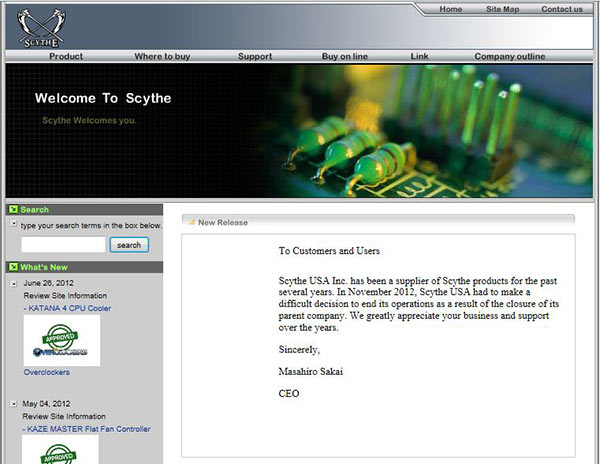Click the arrow icon beside New Release heading
This screenshot has height=464, width=600.
[191, 222]
